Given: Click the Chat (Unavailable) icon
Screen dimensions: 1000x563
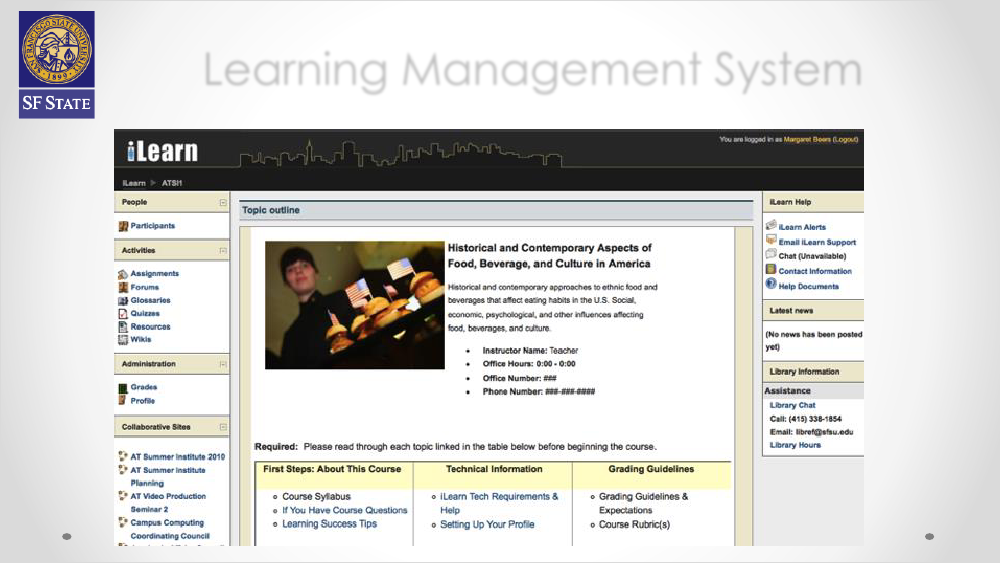Looking at the screenshot, I should point(771,254).
